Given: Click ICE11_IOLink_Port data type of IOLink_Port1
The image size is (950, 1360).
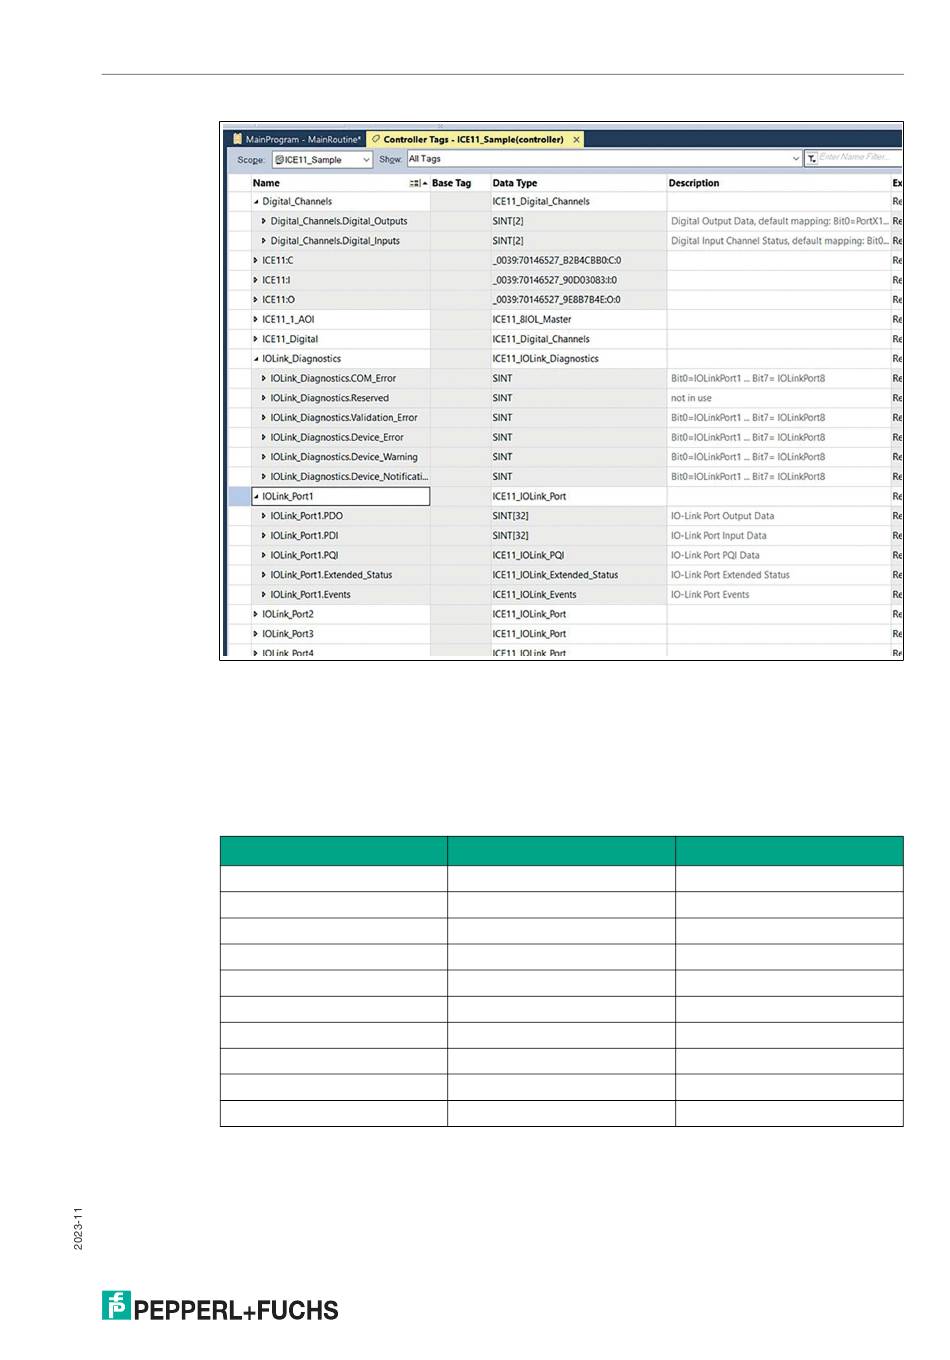Looking at the screenshot, I should [529, 497].
